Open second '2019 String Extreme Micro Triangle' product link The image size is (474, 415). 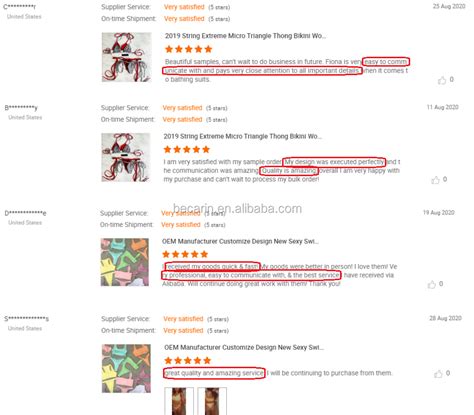[243, 136]
